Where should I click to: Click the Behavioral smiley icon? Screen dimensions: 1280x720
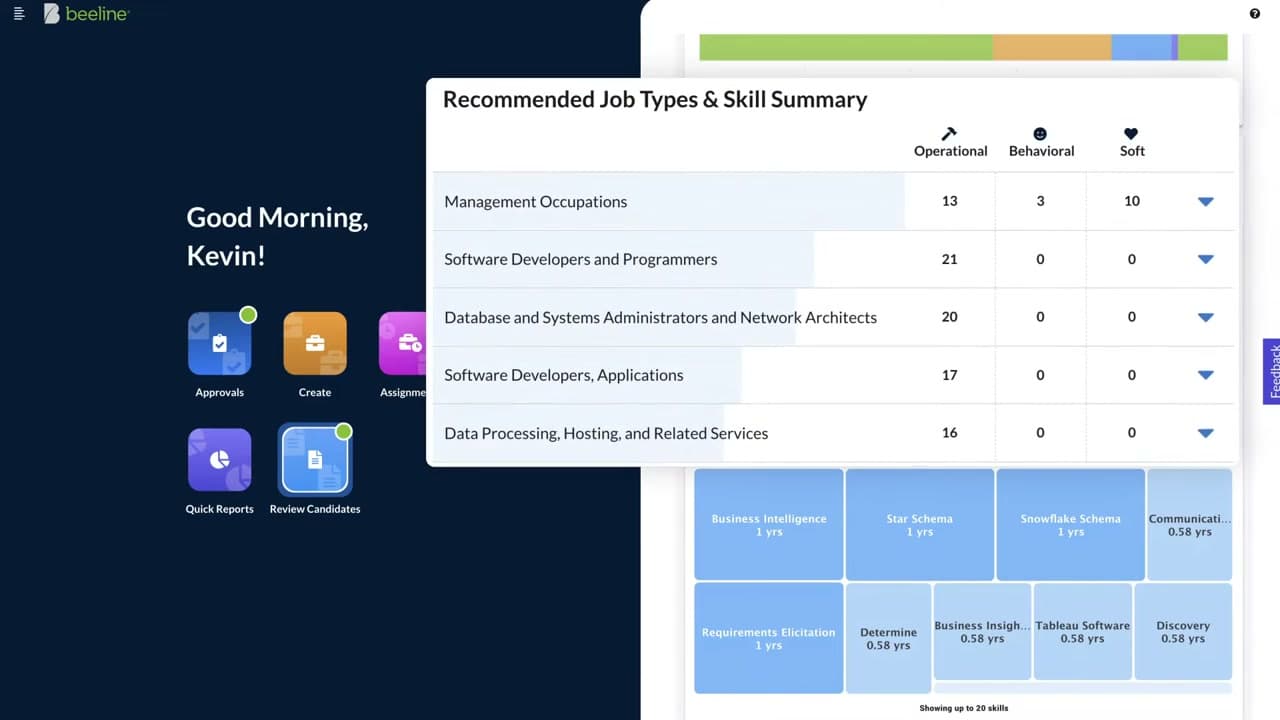click(1040, 133)
